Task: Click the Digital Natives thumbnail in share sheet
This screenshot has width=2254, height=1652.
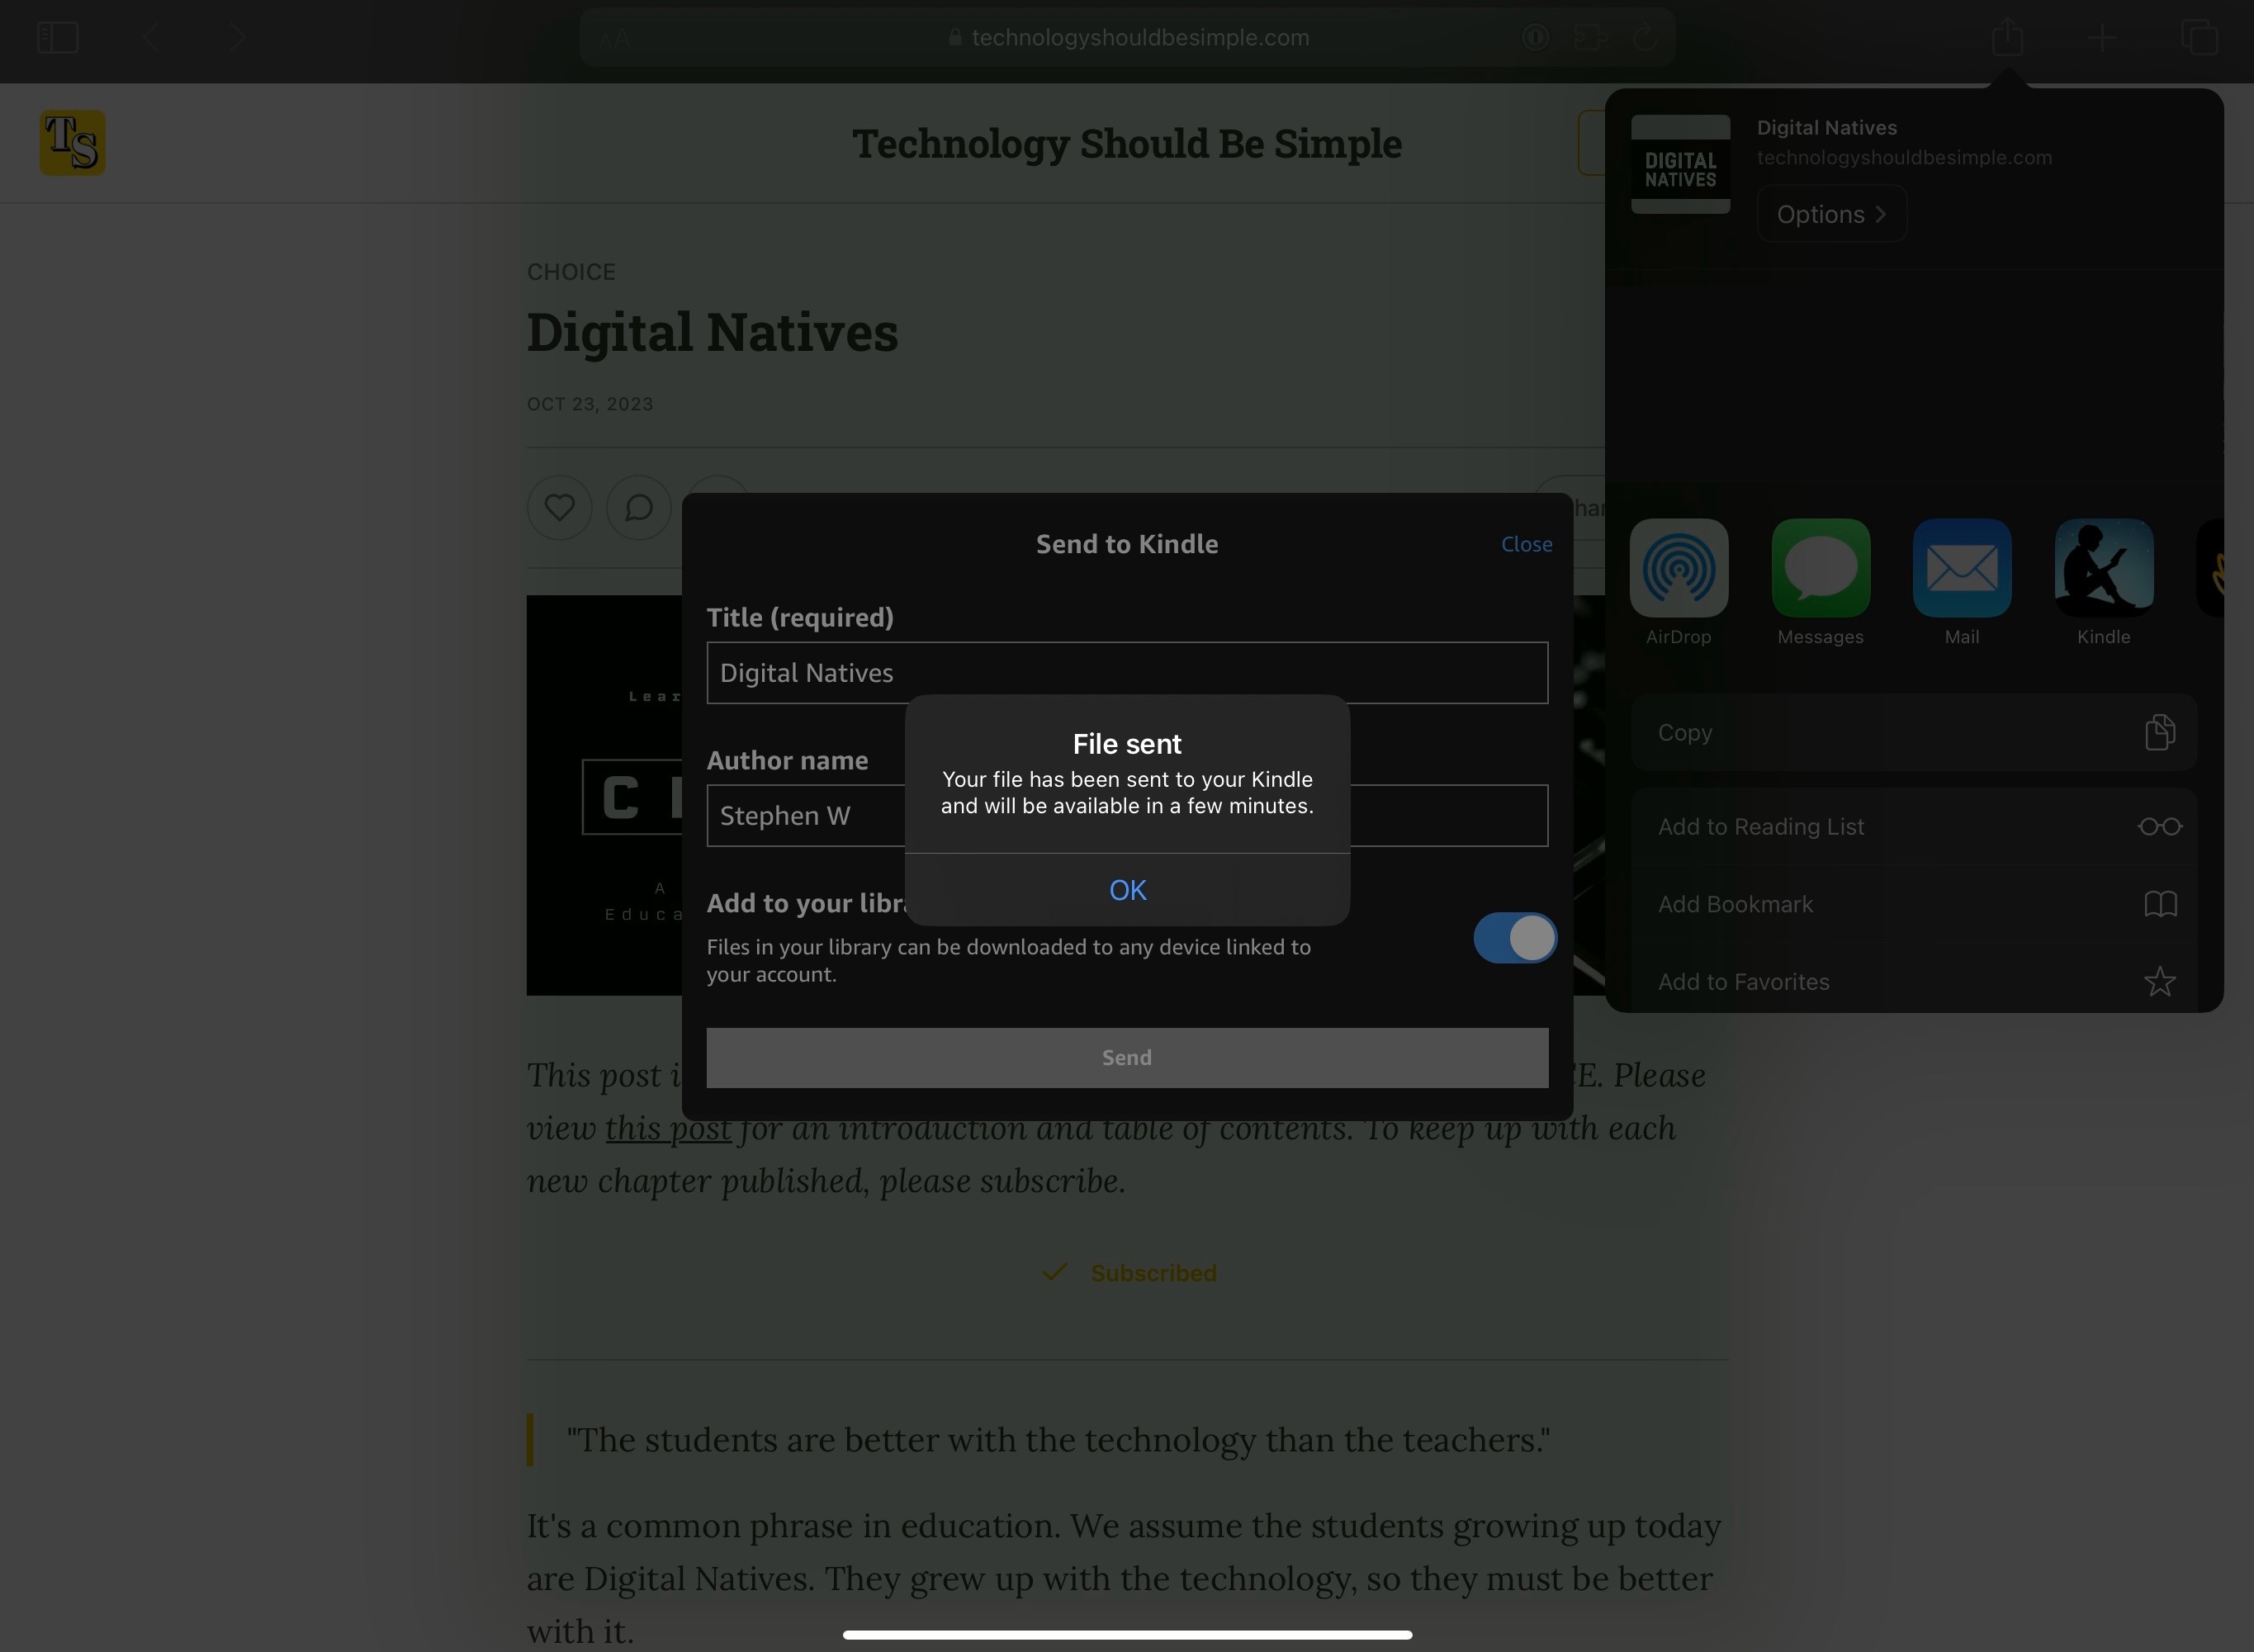Action: pos(1680,163)
